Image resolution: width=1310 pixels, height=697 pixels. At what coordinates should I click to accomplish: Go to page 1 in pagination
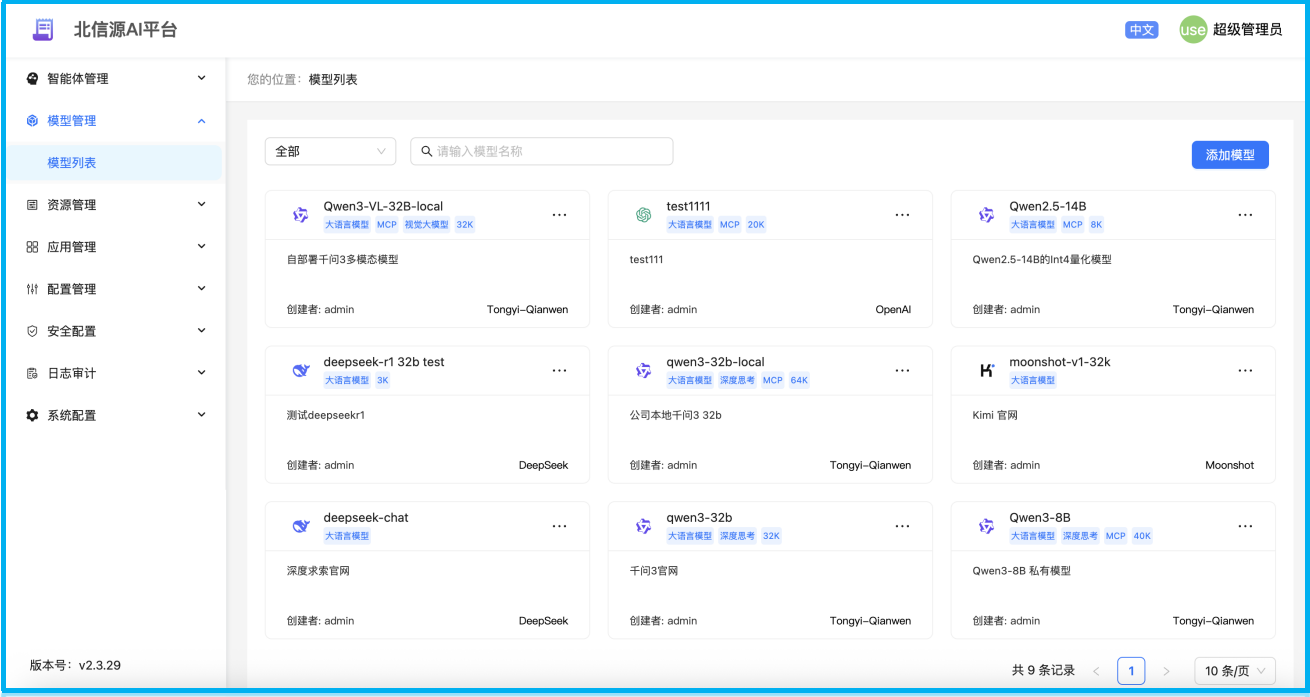[x=1130, y=671]
